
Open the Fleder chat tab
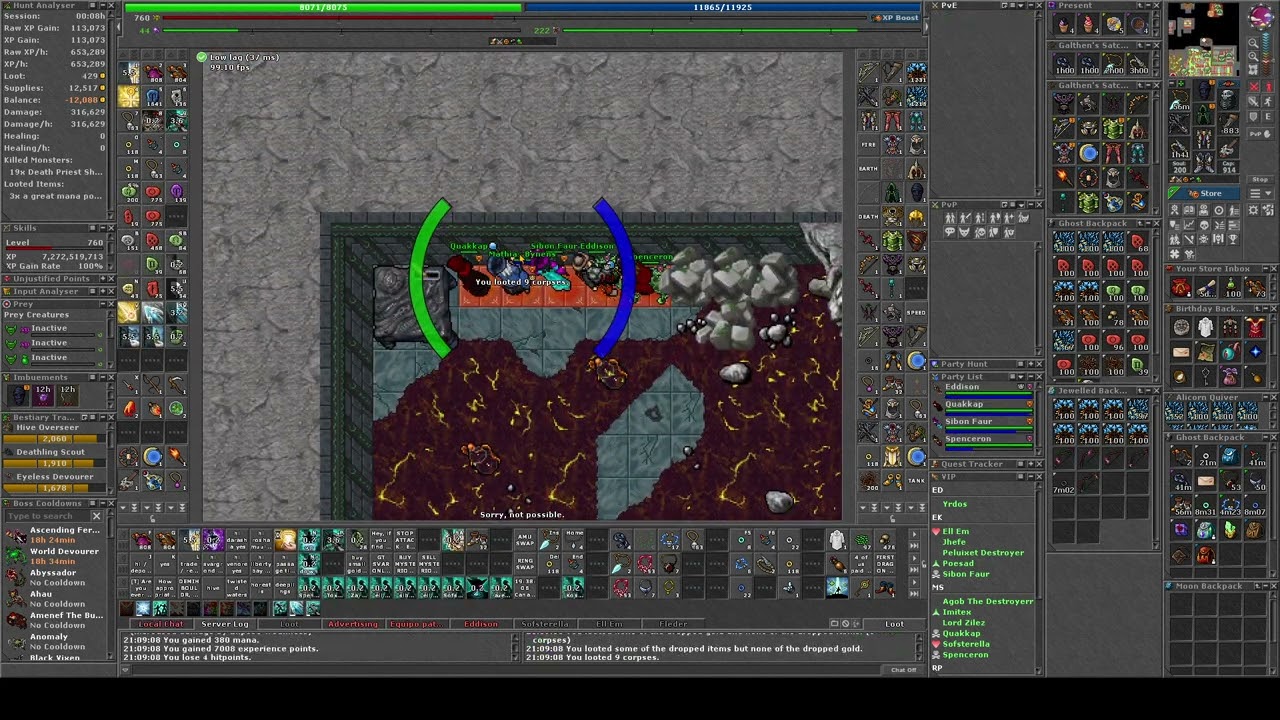click(x=673, y=624)
